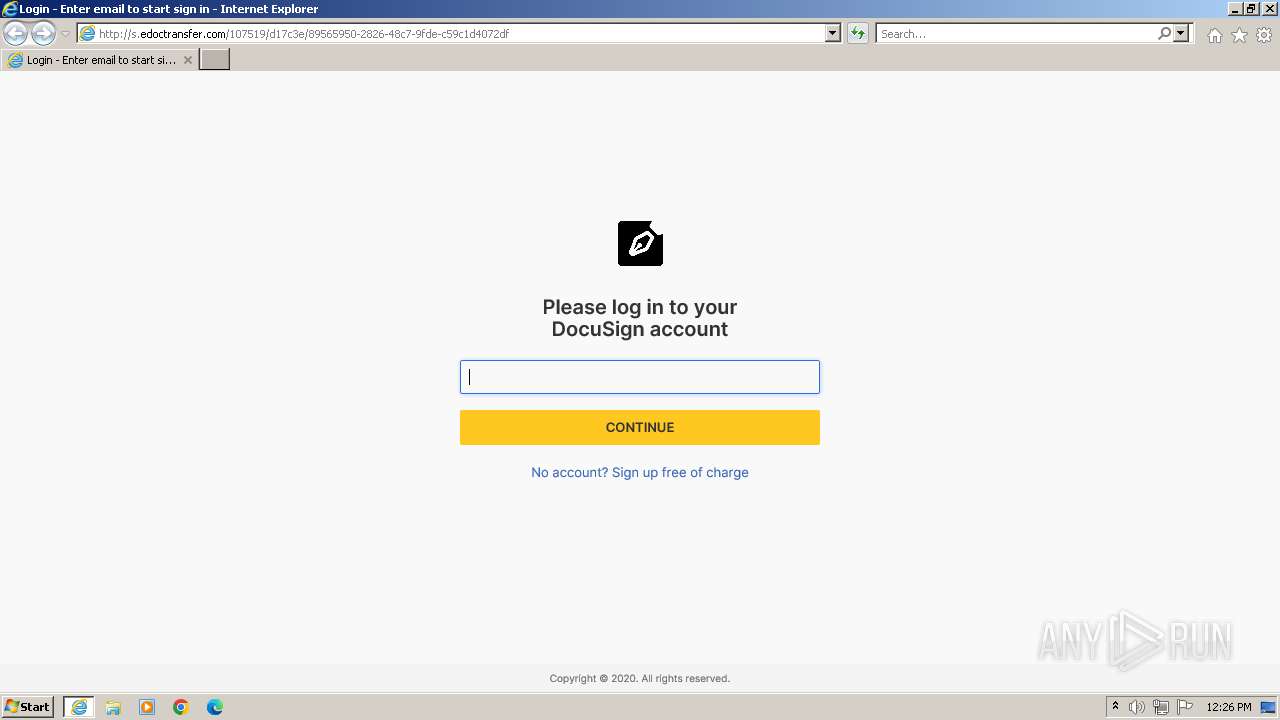Show hidden system tray icons
The height and width of the screenshot is (720, 1280).
click(1115, 707)
